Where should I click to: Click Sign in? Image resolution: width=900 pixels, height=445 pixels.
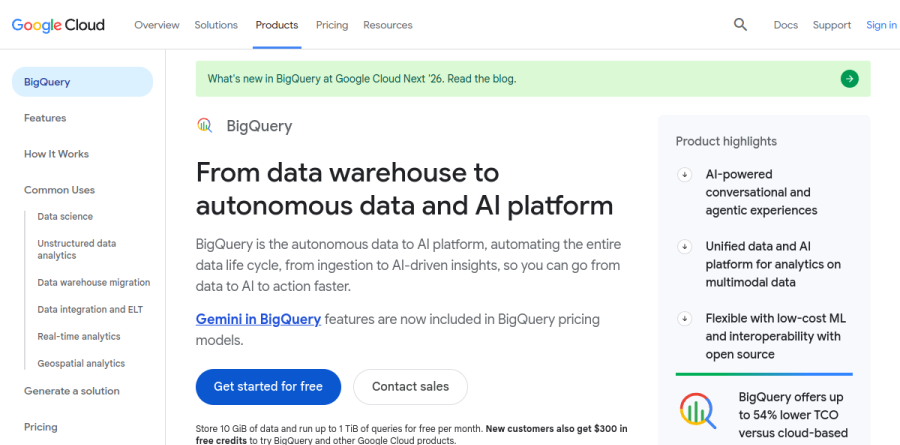pyautogui.click(x=881, y=25)
